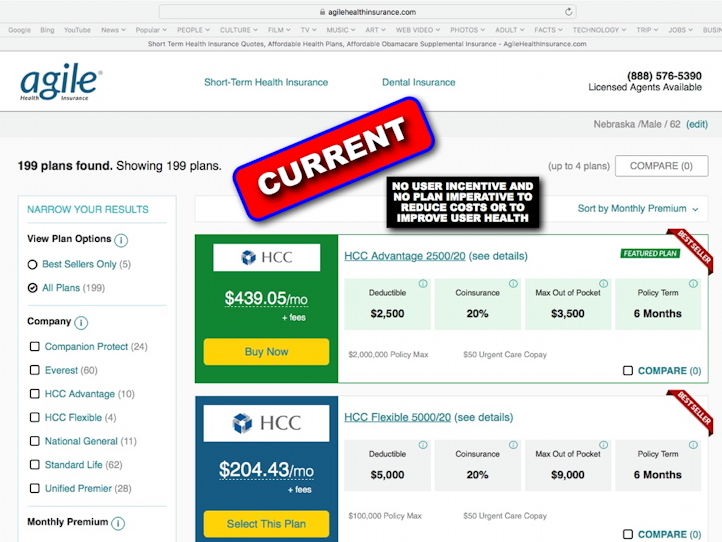Check the HCC Advantage company filter
The width and height of the screenshot is (722, 542).
(35, 394)
